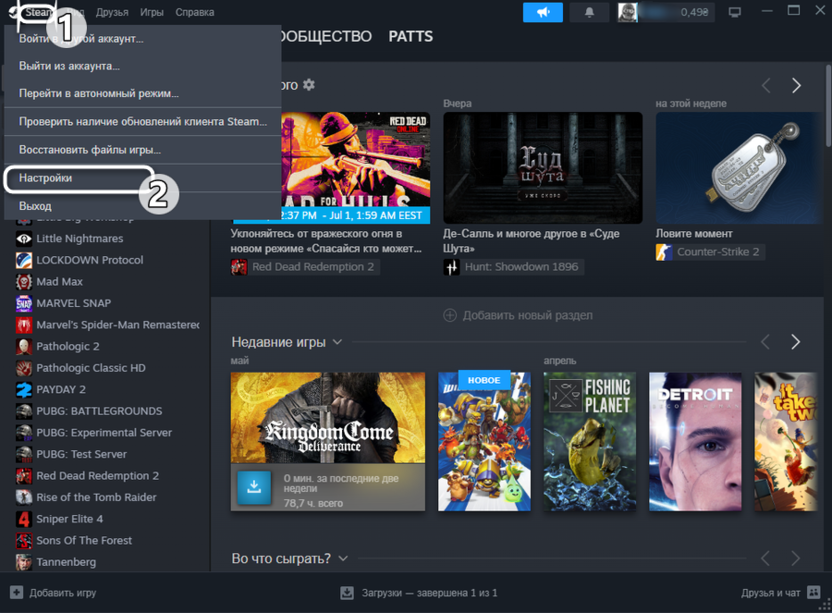Image resolution: width=832 pixels, height=613 pixels.
Task: Open the announcements megaphone button
Action: point(542,12)
